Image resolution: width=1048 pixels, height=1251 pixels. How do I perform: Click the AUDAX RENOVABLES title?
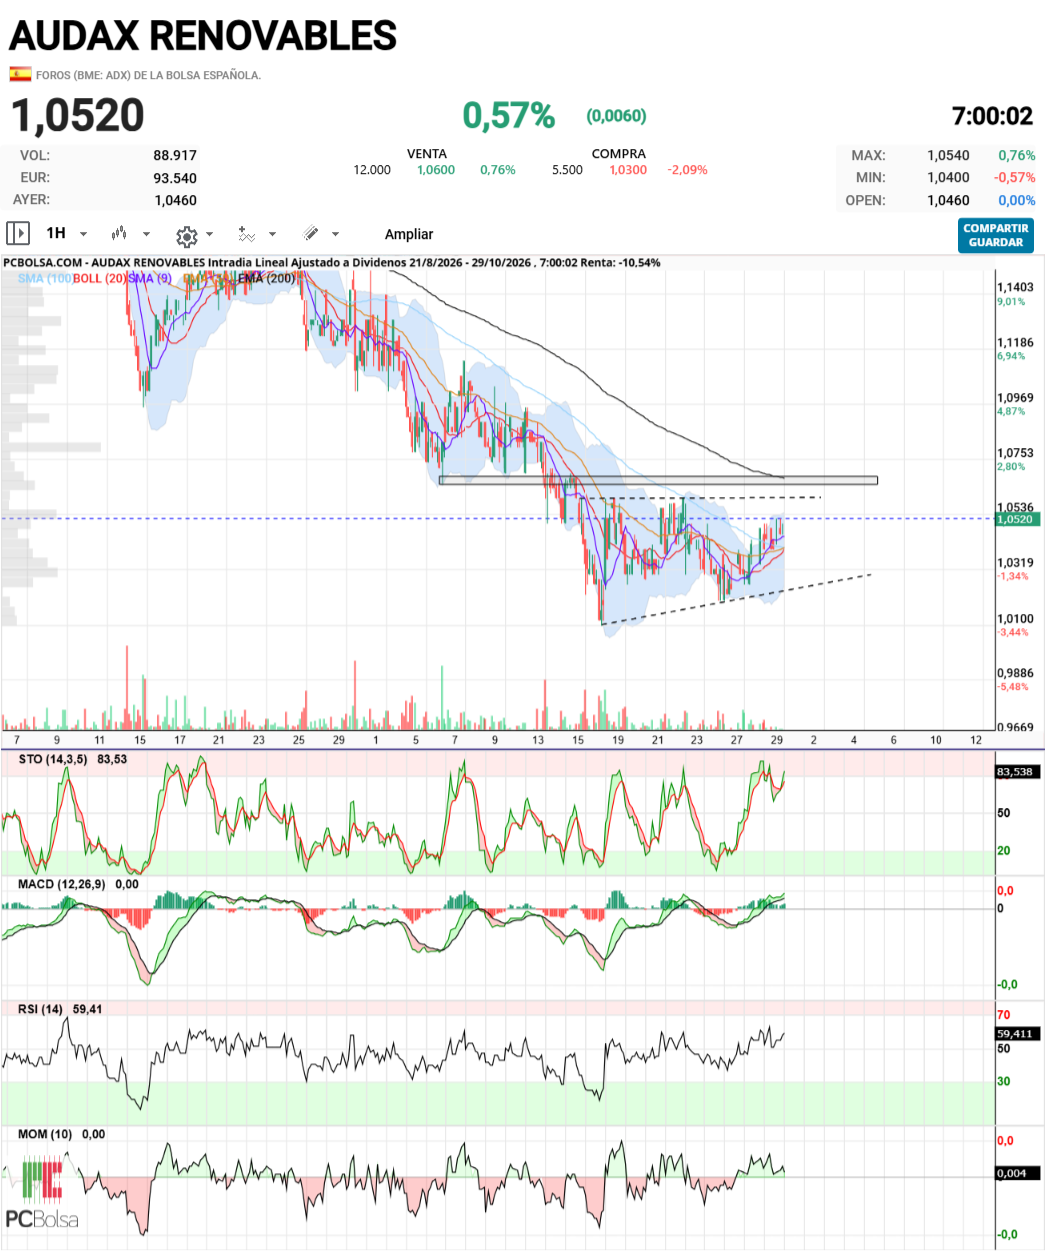tap(203, 36)
